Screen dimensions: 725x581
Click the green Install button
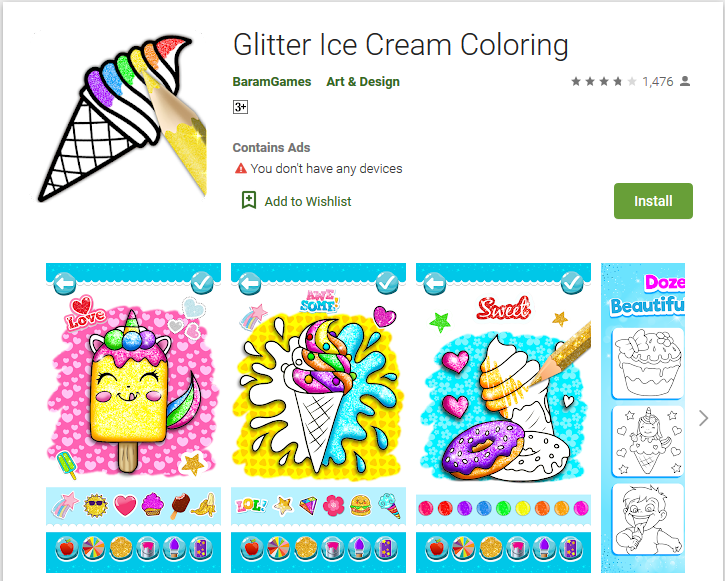pyautogui.click(x=653, y=201)
